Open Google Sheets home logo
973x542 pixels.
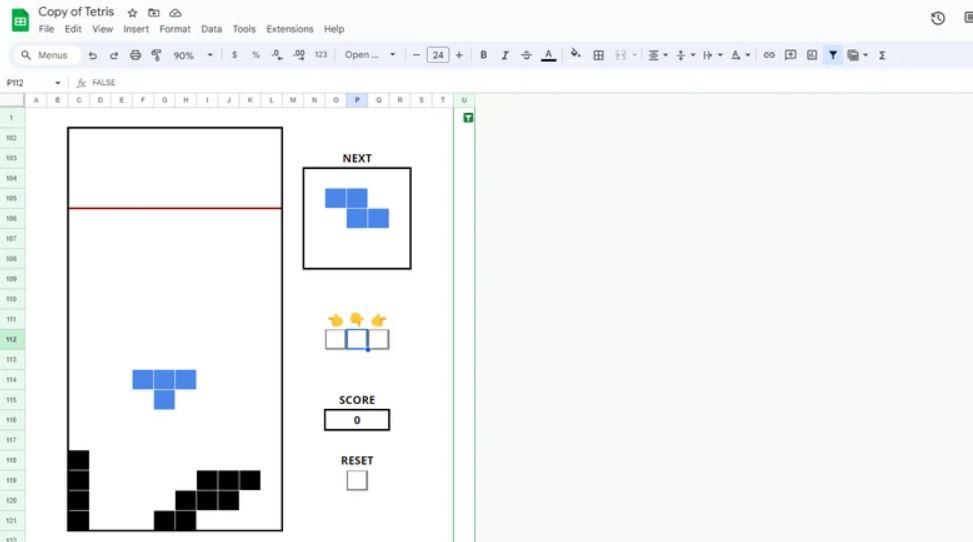coord(20,20)
